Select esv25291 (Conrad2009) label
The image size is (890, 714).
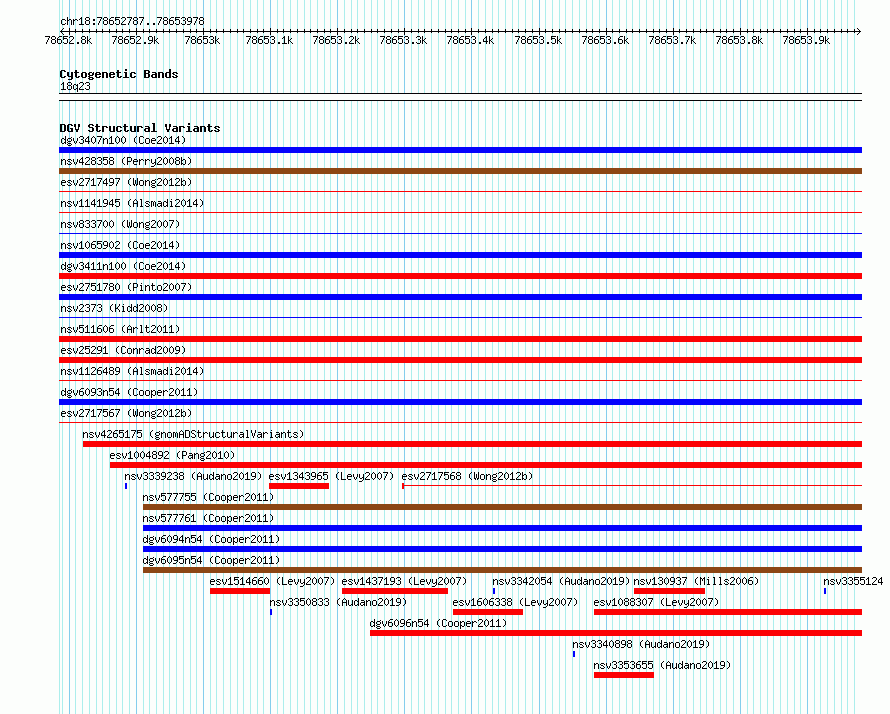123,350
